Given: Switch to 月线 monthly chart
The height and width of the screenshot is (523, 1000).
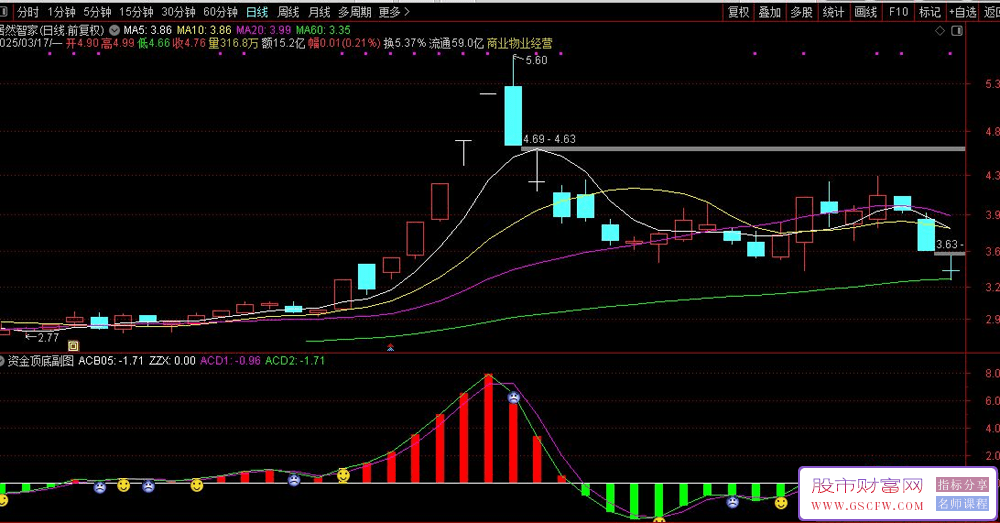Looking at the screenshot, I should pyautogui.click(x=319, y=12).
